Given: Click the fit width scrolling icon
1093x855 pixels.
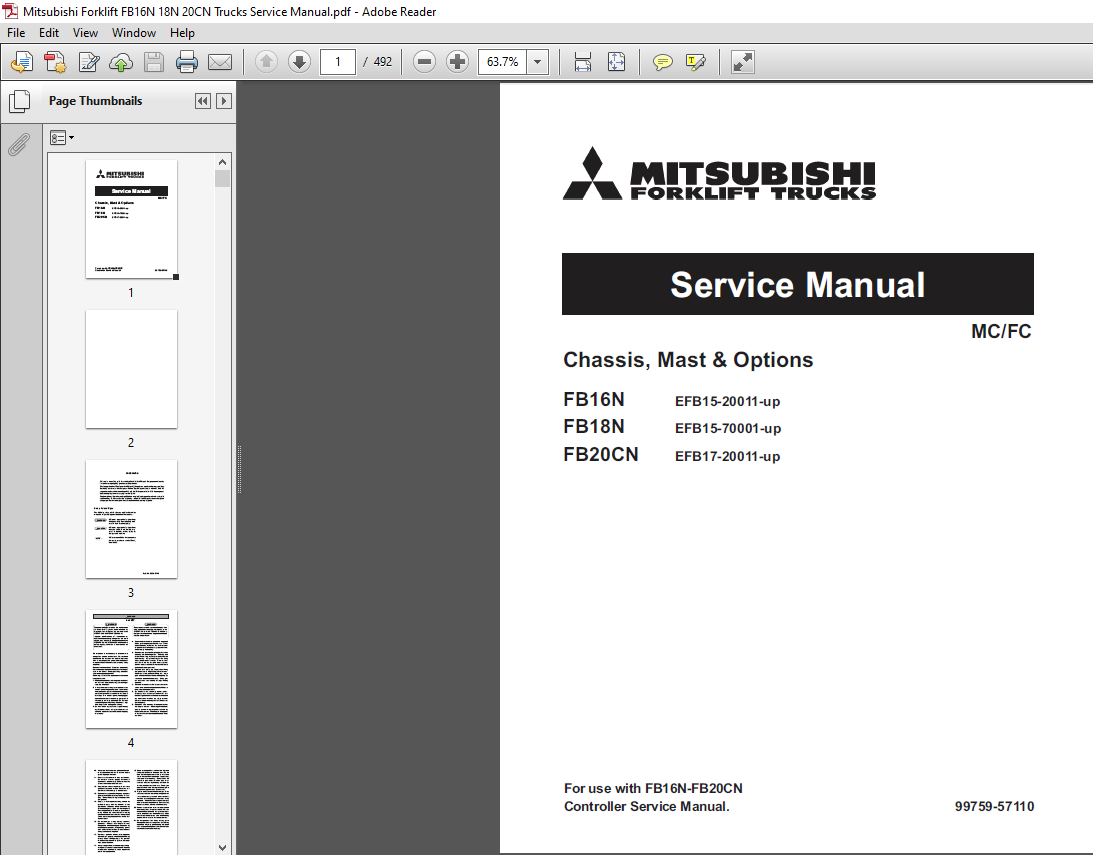Looking at the screenshot, I should point(583,62).
